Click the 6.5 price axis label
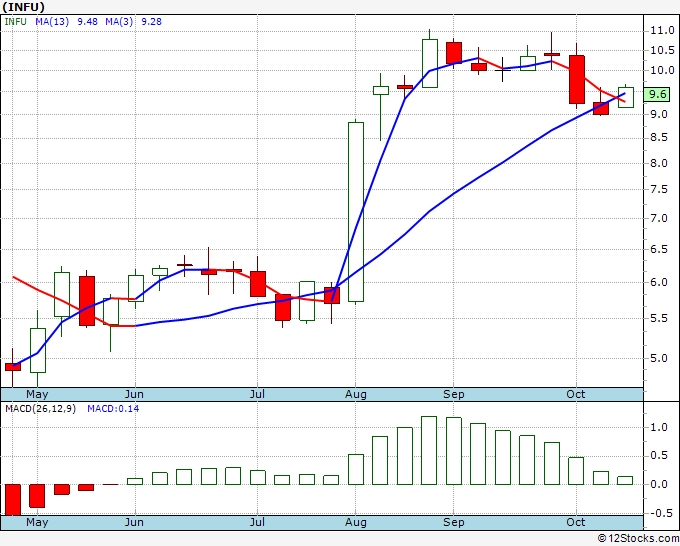This screenshot has width=680, height=546. coord(659,249)
